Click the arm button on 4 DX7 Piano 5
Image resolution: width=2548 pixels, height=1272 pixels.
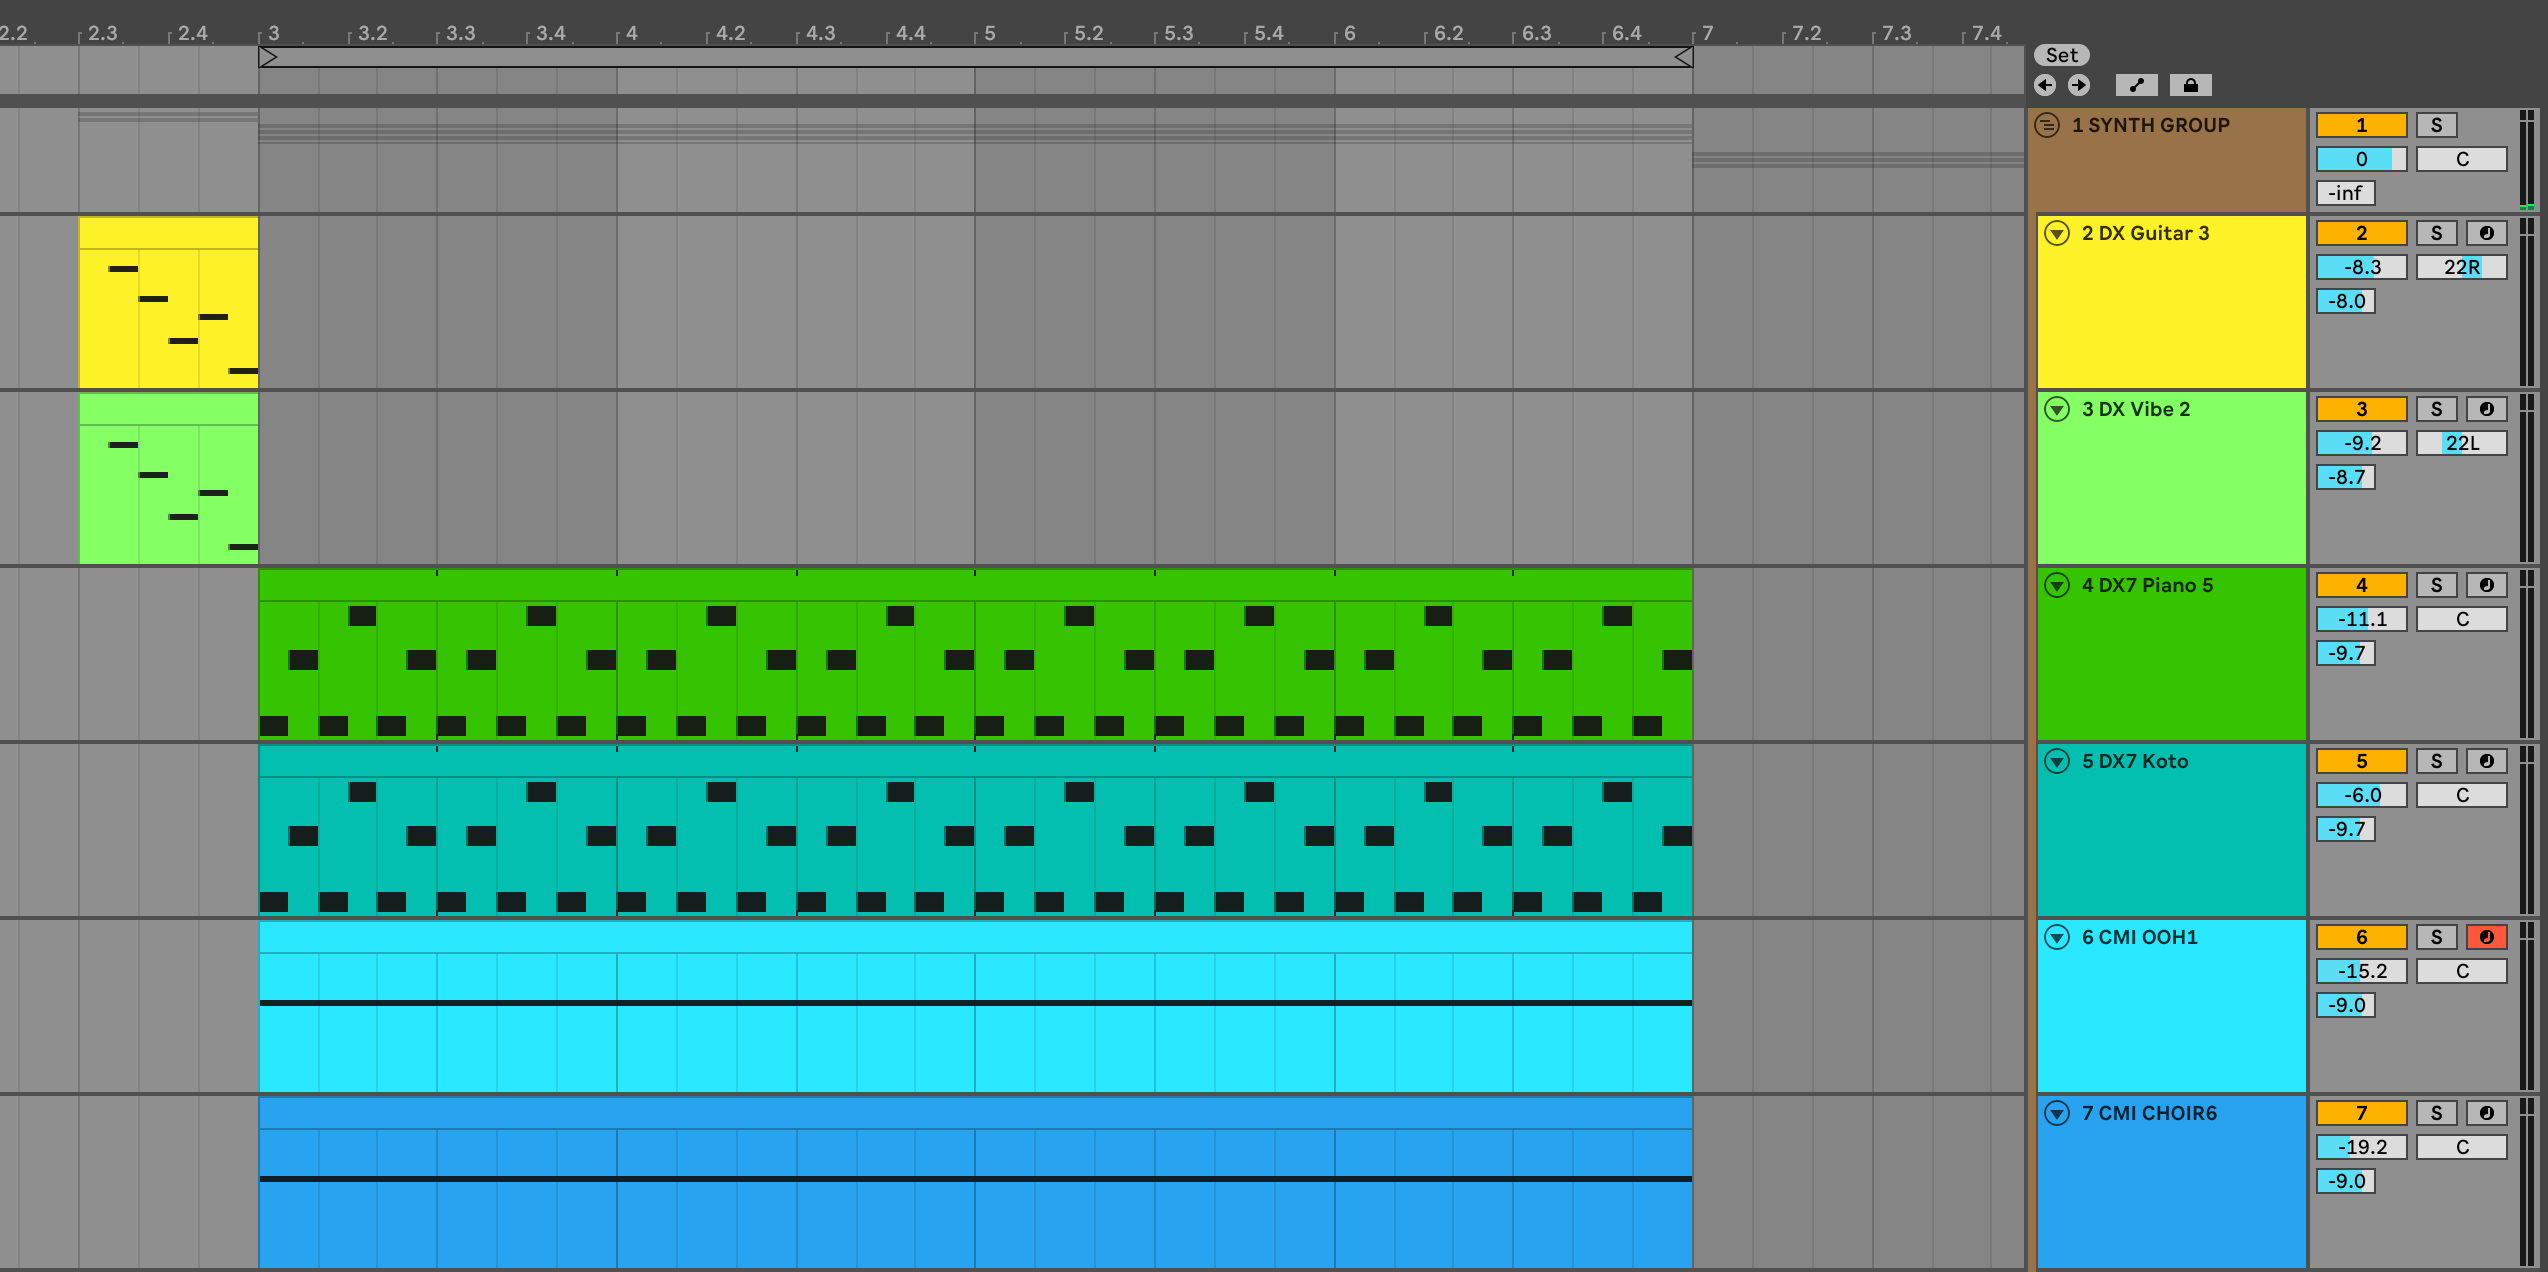pos(2486,585)
